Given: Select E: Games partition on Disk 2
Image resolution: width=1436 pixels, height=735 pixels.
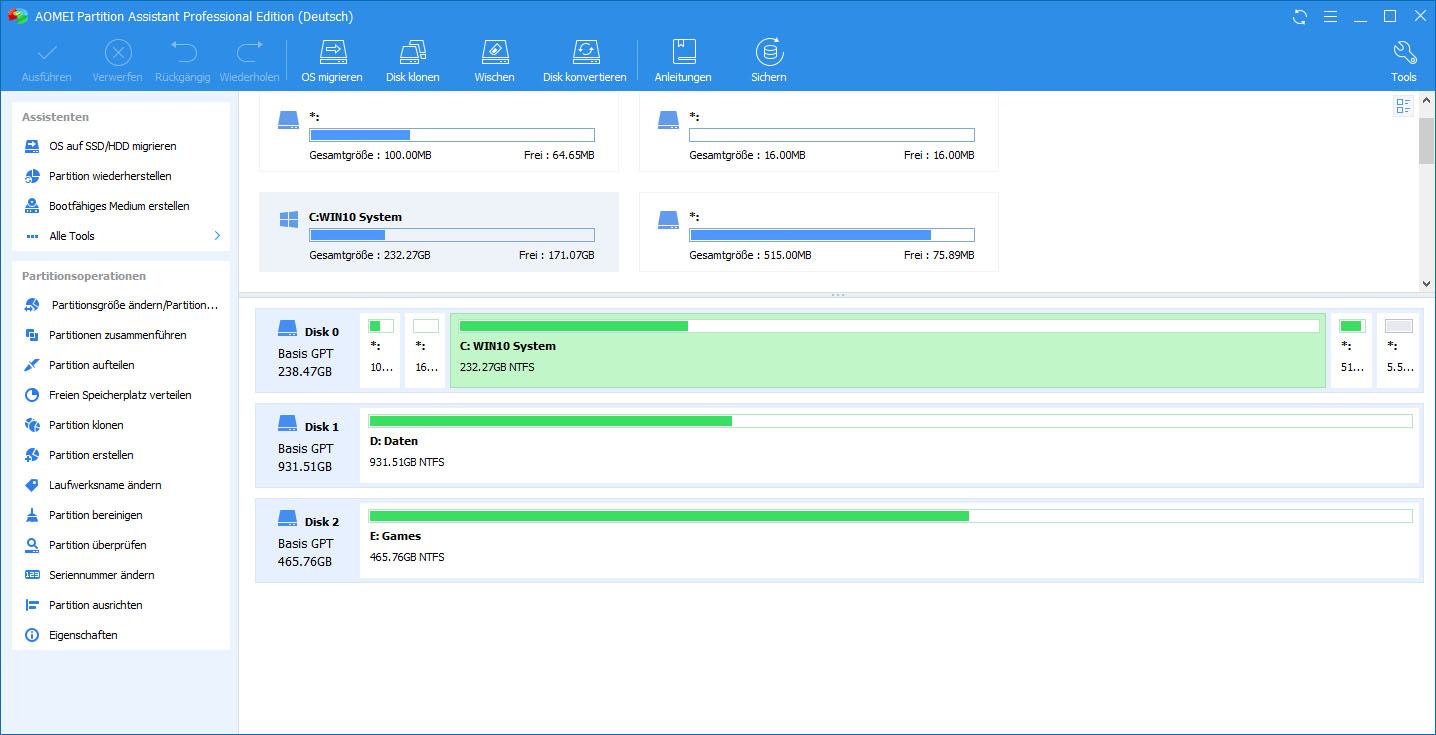Looking at the screenshot, I should pyautogui.click(x=890, y=540).
